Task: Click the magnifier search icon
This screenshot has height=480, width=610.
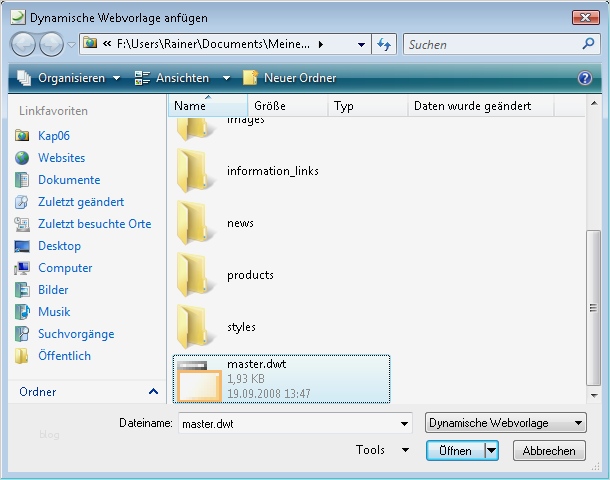Action: point(589,44)
